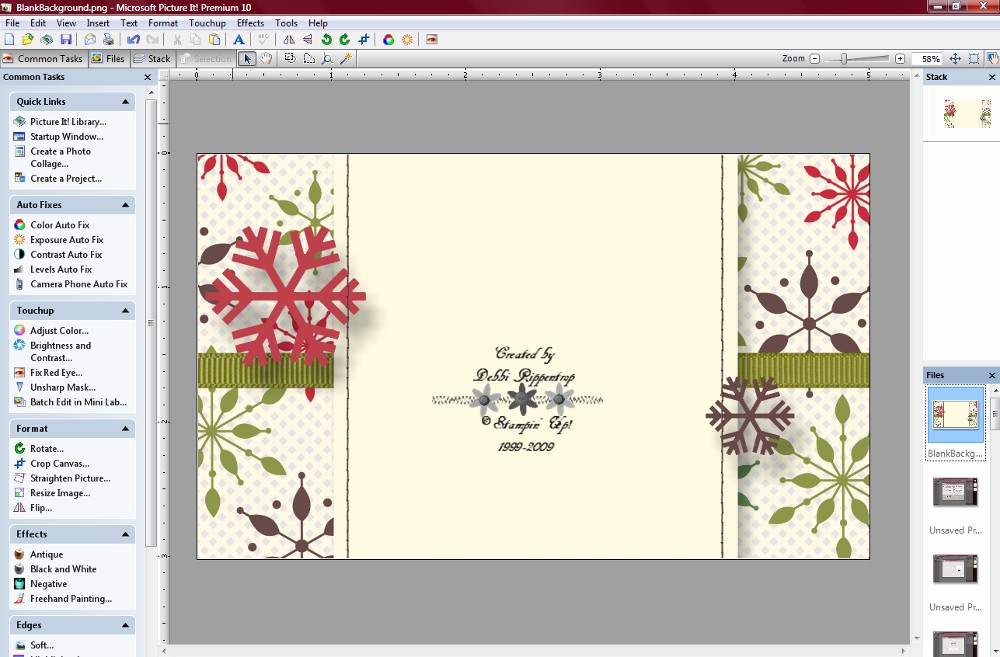Click the Rotate counterclockwise green arrow icon

pos(327,40)
